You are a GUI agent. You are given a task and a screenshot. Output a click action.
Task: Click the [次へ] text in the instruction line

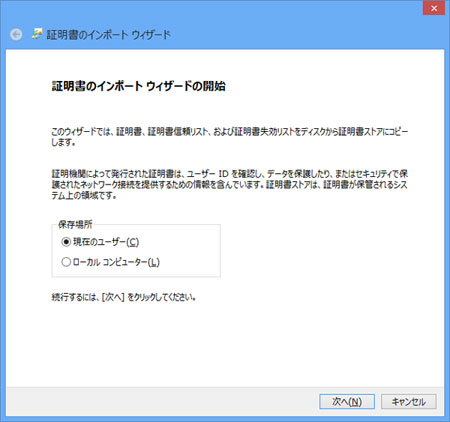click(113, 297)
